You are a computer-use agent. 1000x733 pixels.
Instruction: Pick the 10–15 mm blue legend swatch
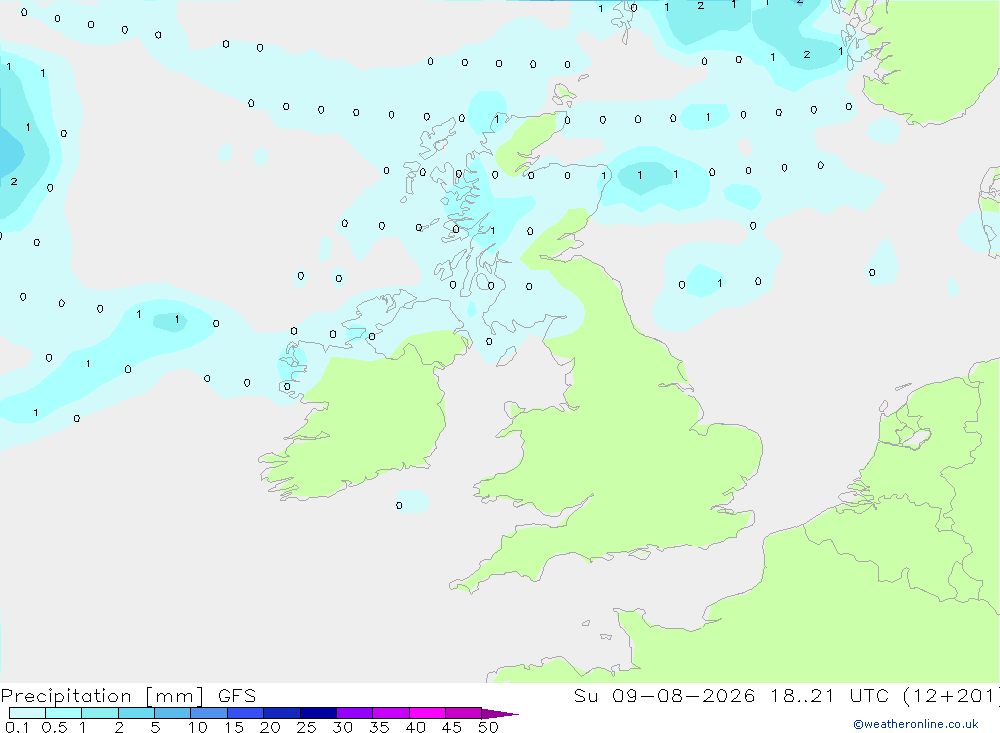[x=209, y=713]
